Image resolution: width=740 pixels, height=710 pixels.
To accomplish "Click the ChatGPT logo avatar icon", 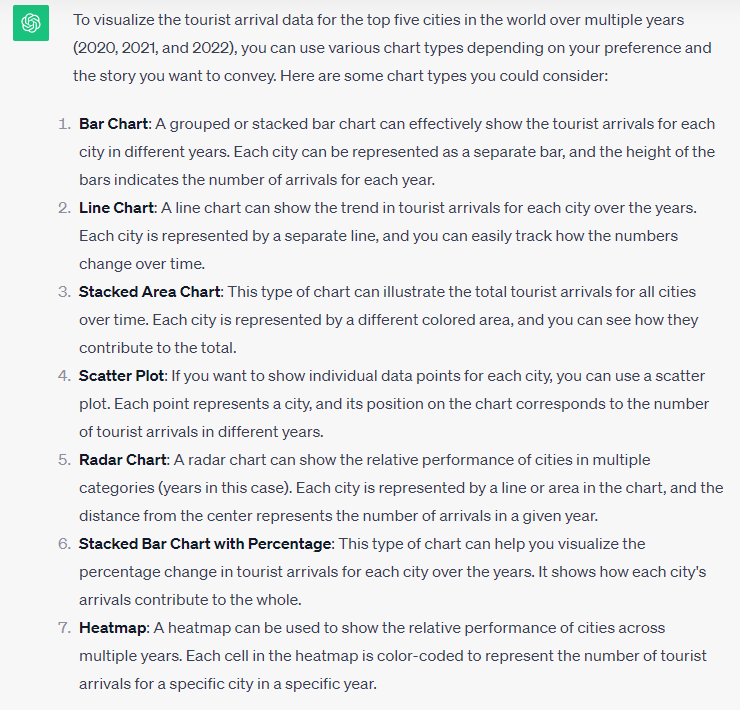I will [31, 23].
